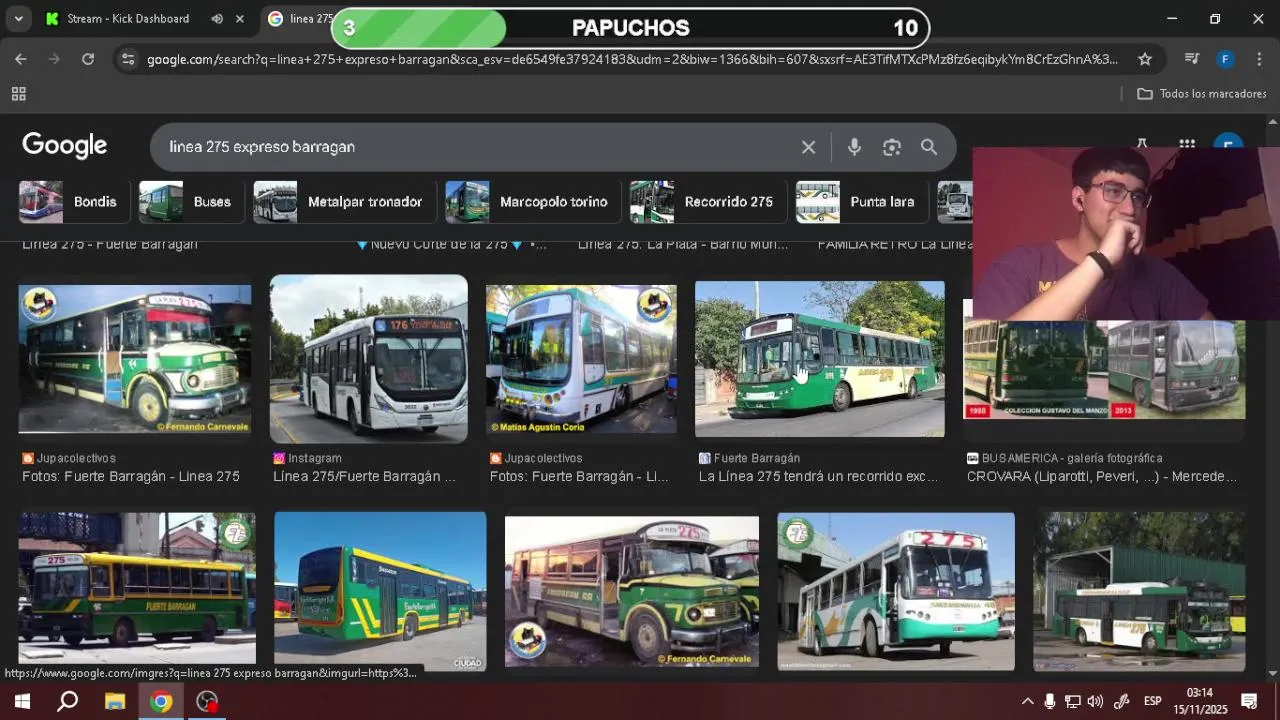Open Línea 275/Fuerte Barragán Instagram link
Screen dimensions: 1280x720
(364, 477)
